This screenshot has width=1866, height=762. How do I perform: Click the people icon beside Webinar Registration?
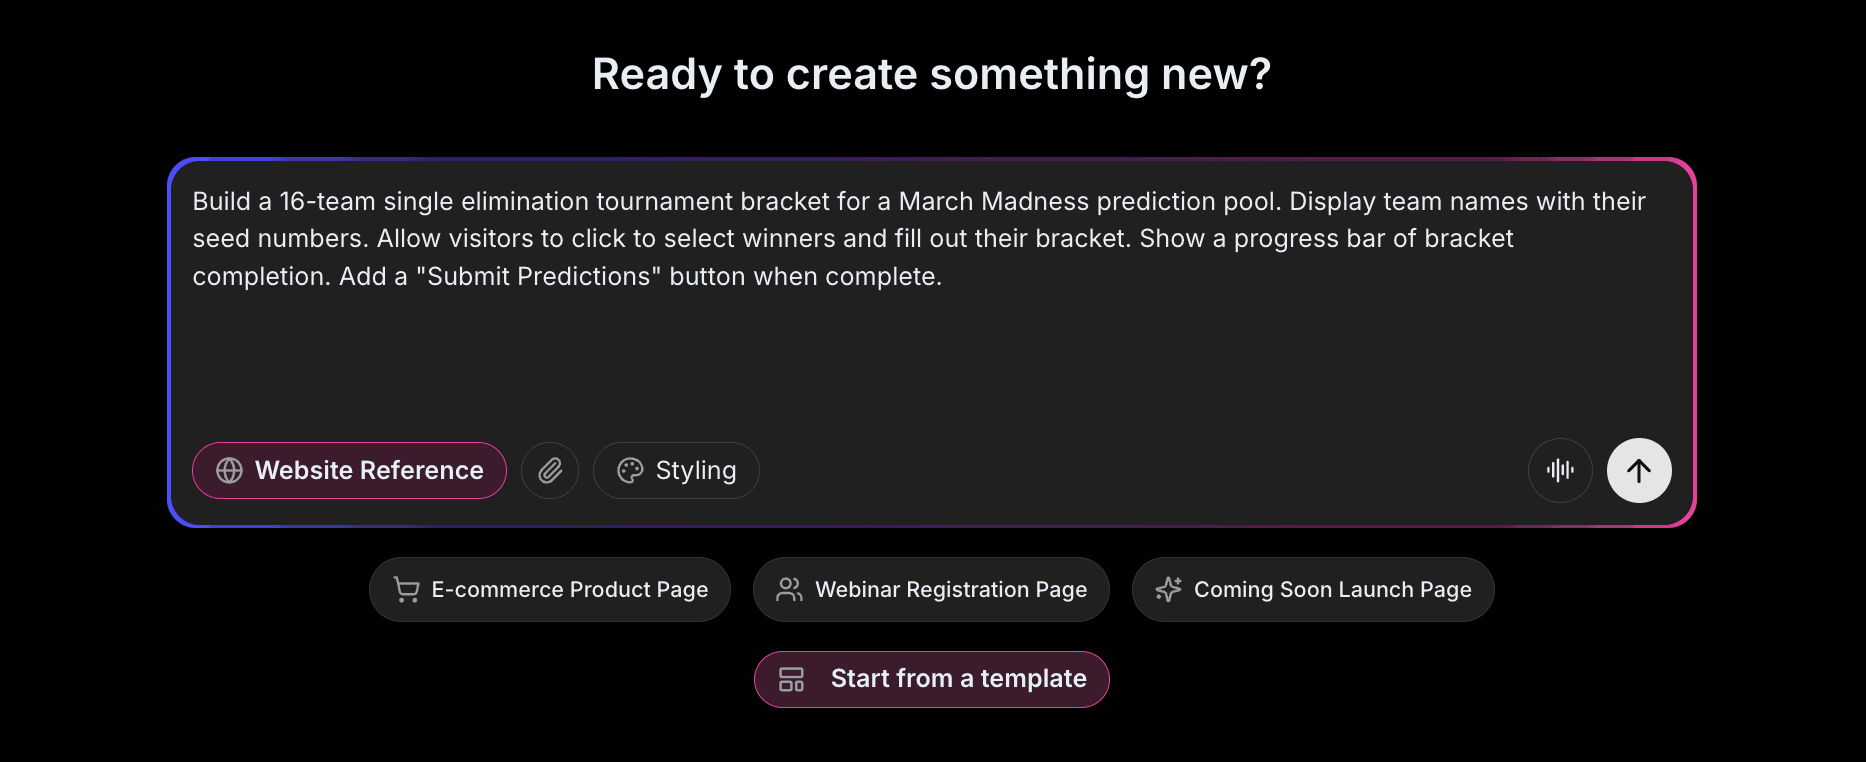(x=790, y=589)
